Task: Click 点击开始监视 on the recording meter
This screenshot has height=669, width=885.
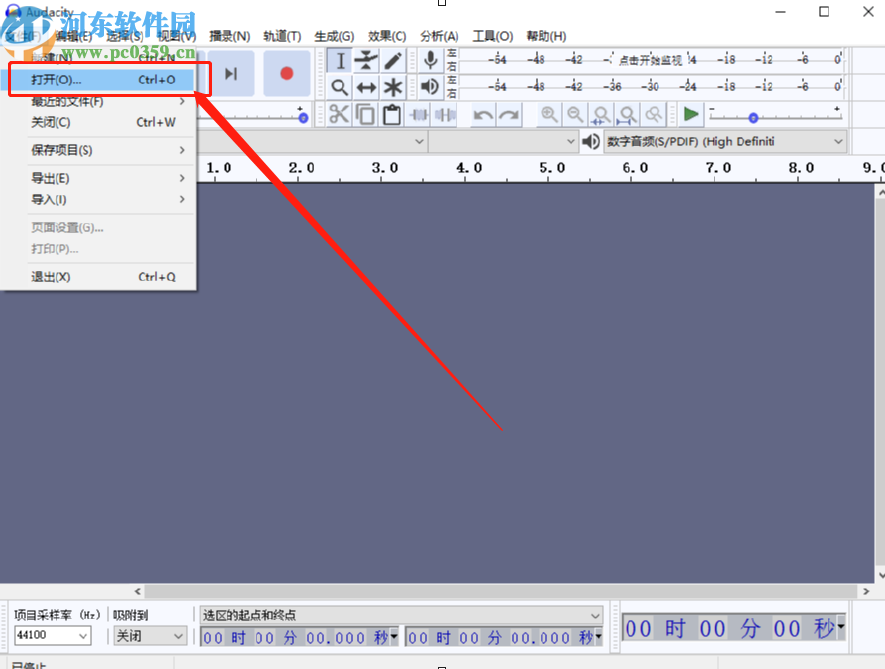Action: [650, 60]
